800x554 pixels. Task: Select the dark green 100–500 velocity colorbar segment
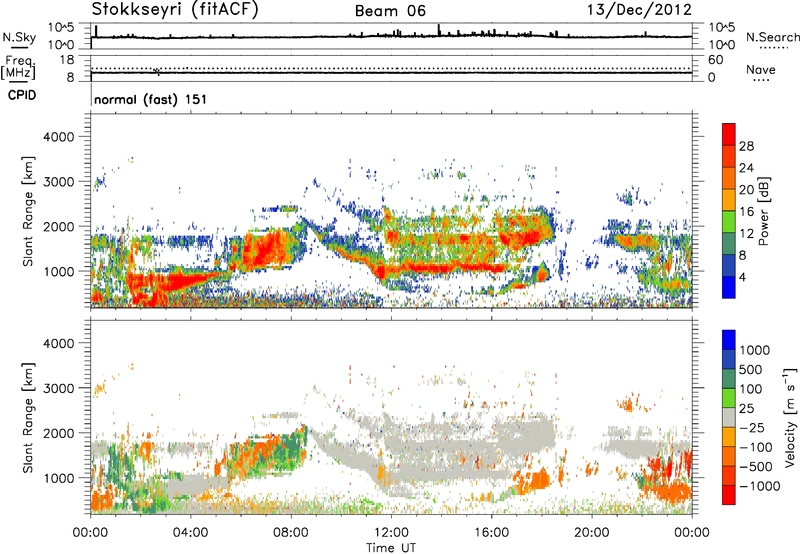pyautogui.click(x=729, y=379)
